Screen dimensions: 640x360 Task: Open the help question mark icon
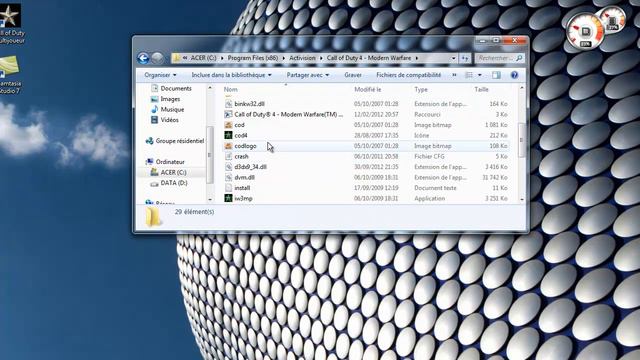tap(514, 75)
